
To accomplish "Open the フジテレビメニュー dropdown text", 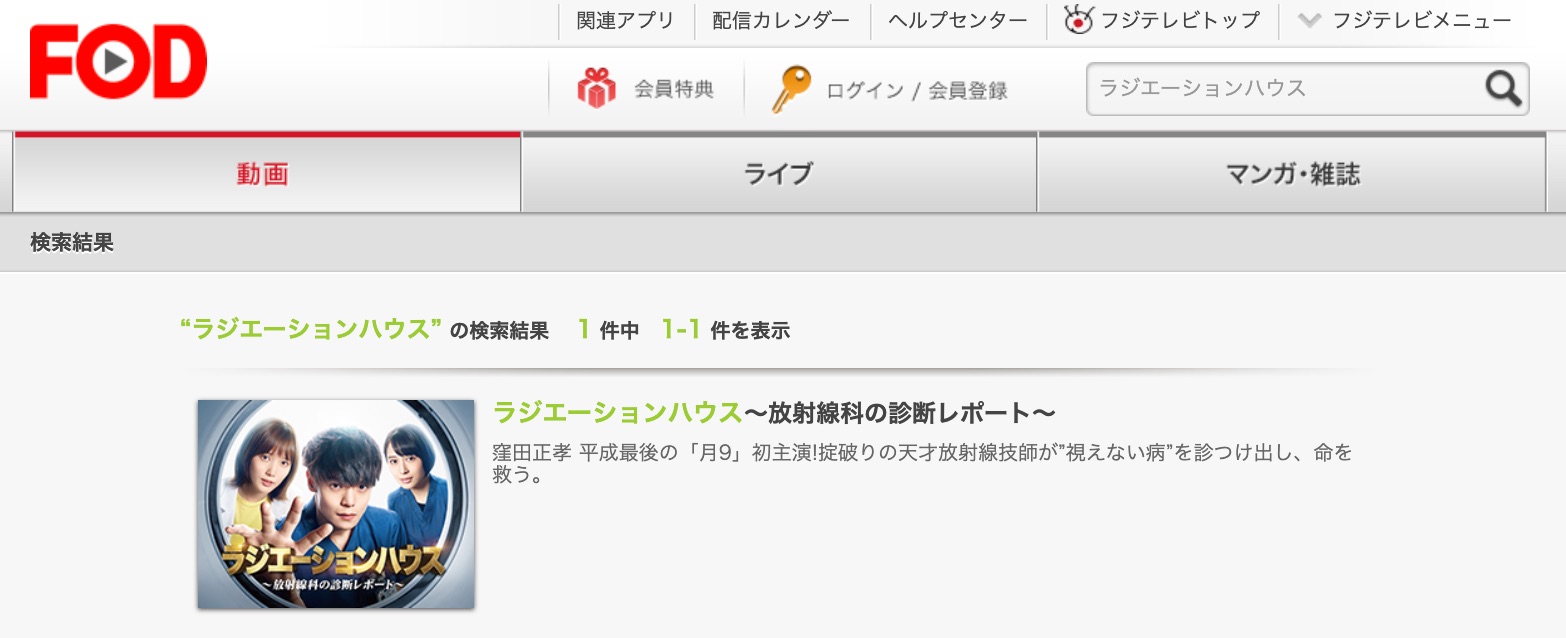I will click(1422, 20).
